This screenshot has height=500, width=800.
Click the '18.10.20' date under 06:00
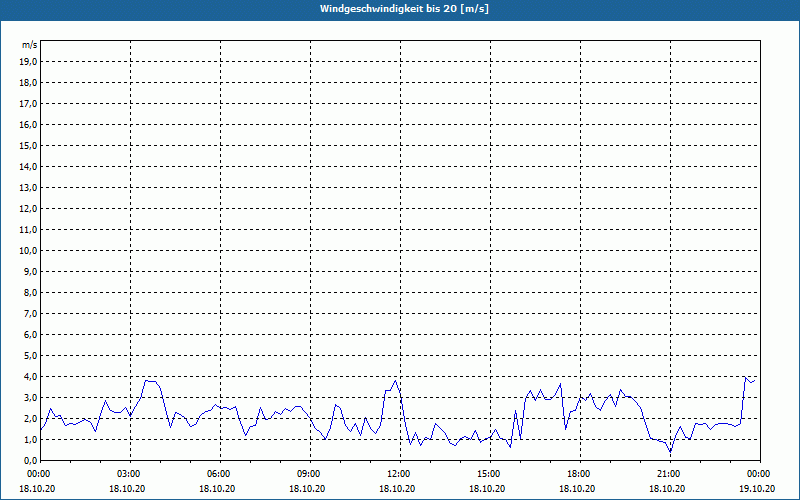tap(218, 488)
